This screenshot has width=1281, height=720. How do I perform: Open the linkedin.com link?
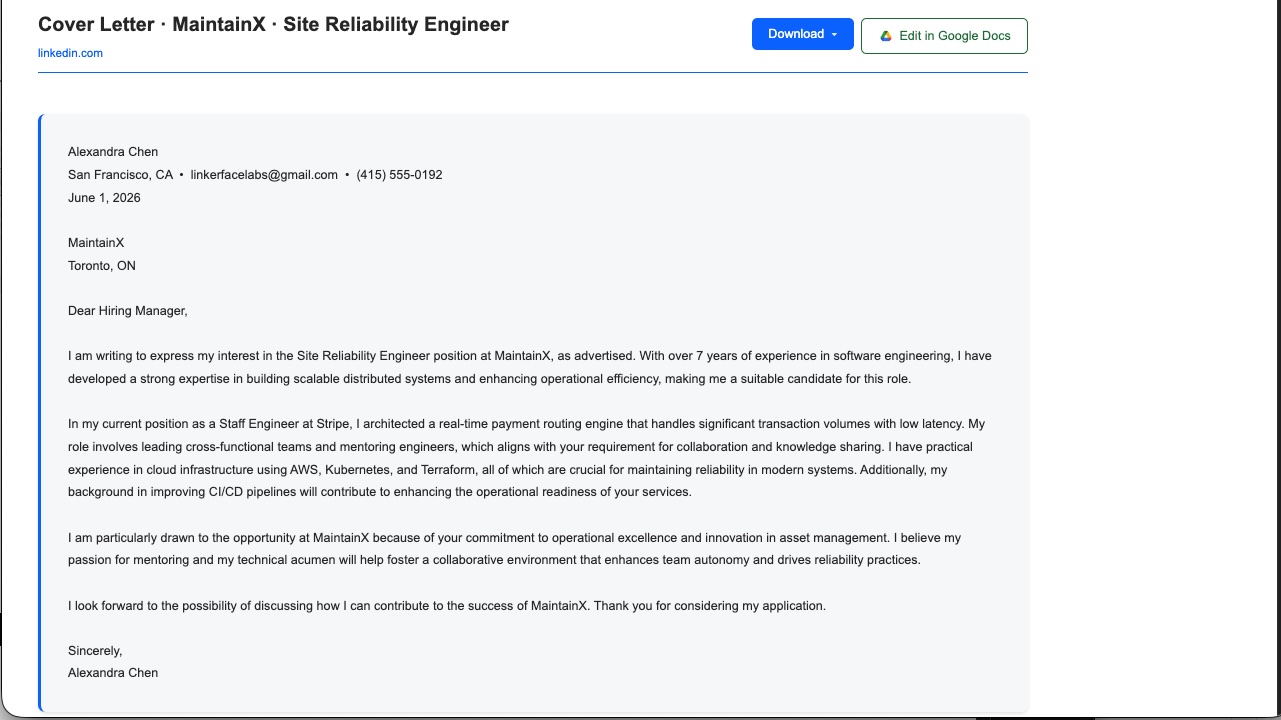70,53
